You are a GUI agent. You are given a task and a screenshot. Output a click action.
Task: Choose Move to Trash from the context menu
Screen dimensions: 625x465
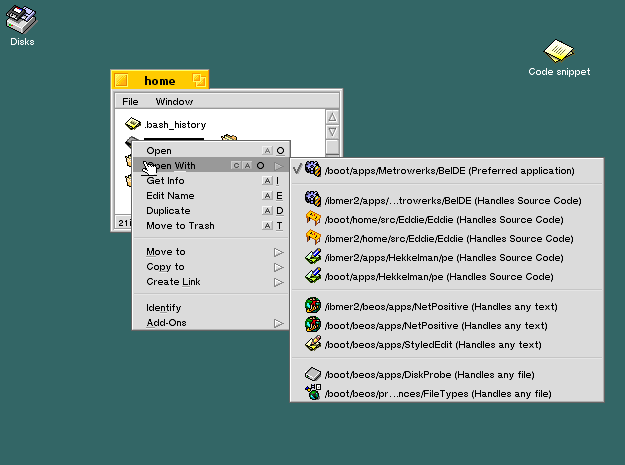(210, 226)
